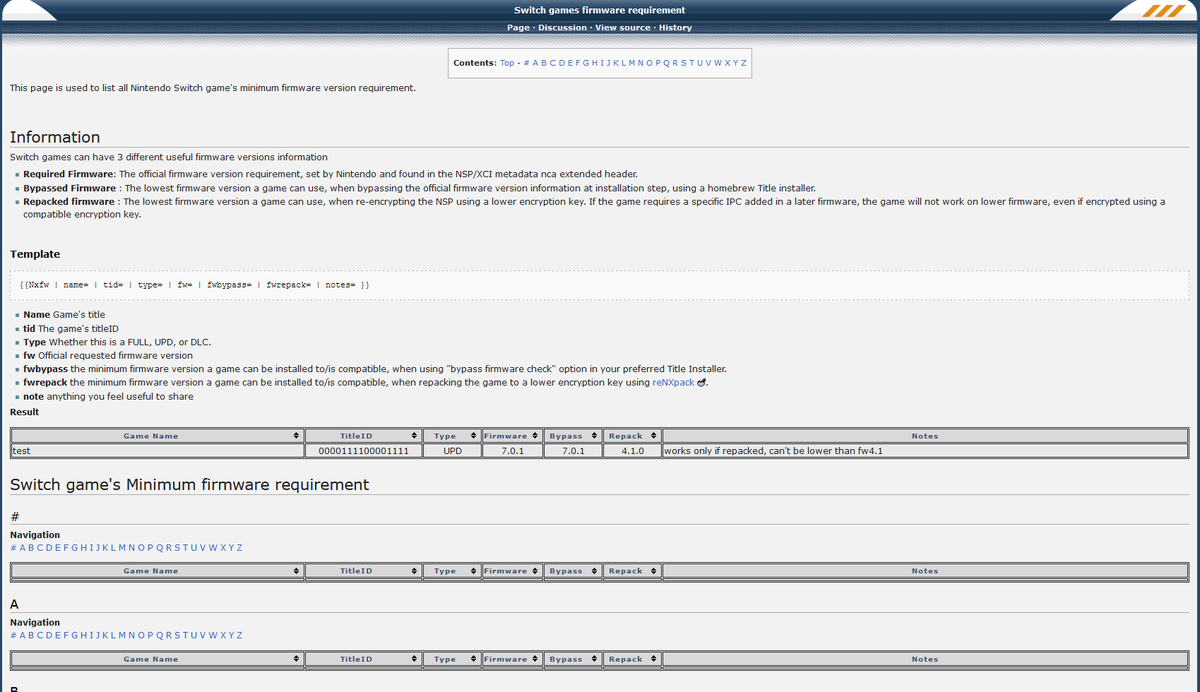Click the 'Information' section heading
Screen dimensions: 1200x692
point(55,137)
